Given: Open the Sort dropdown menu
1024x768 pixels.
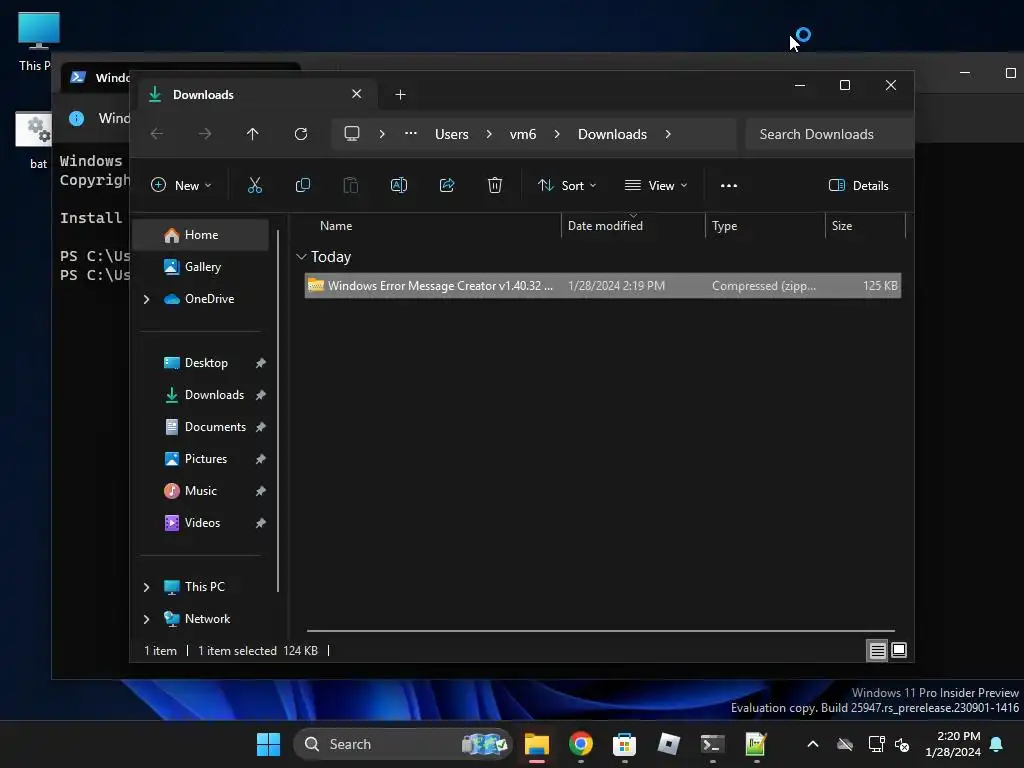Looking at the screenshot, I should pos(567,185).
